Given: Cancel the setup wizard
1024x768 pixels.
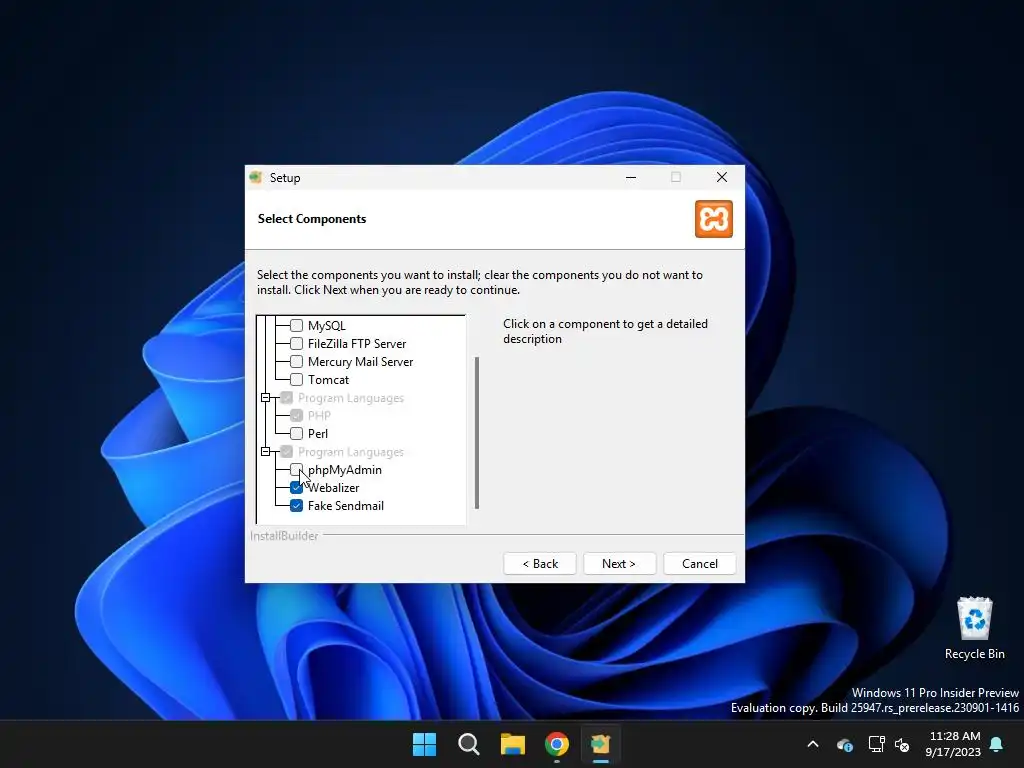Looking at the screenshot, I should 699,564.
